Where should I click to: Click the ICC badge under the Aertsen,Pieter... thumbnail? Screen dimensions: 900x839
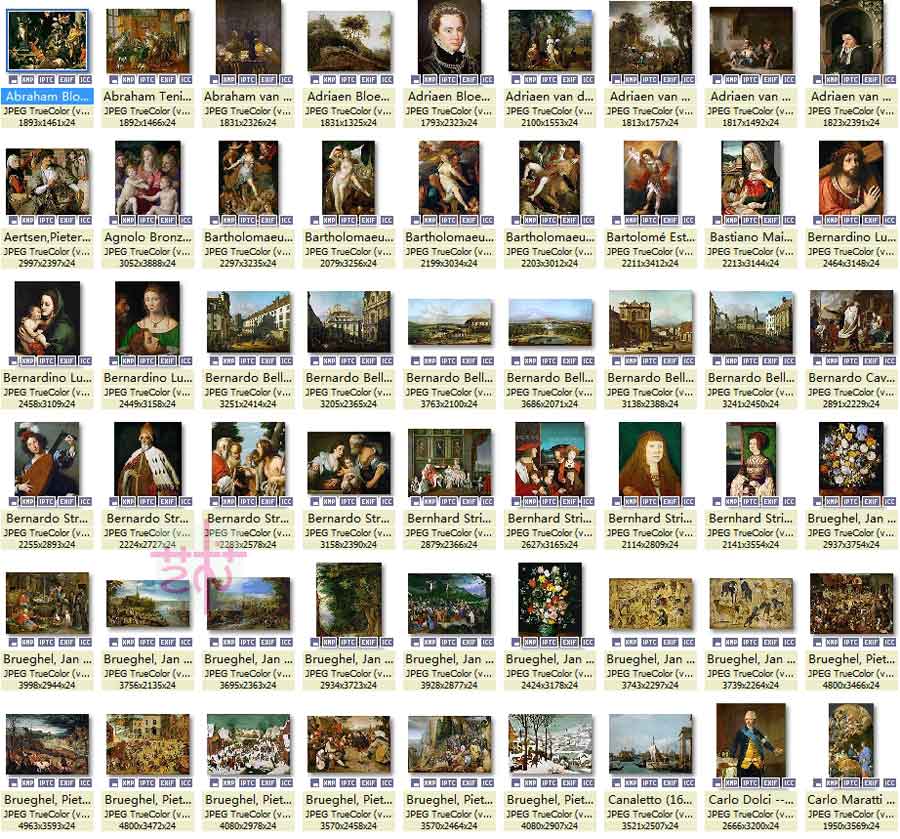pyautogui.click(x=85, y=220)
